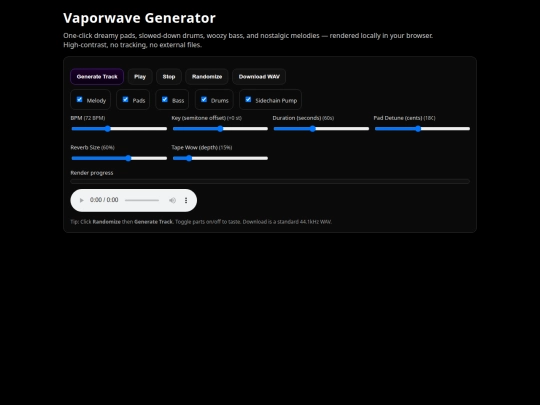This screenshot has height=405, width=540.
Task: Adjust the BPM slider
Action: [119, 129]
